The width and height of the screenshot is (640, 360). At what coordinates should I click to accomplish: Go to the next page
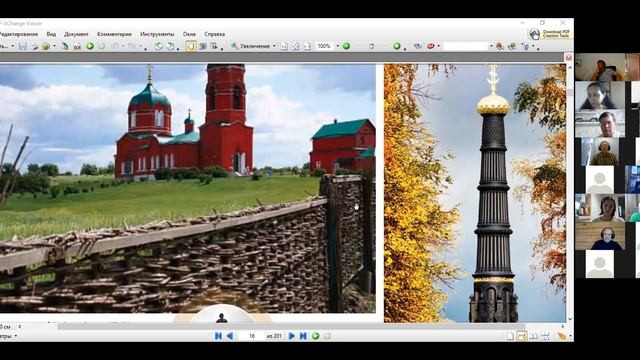[x=291, y=336]
